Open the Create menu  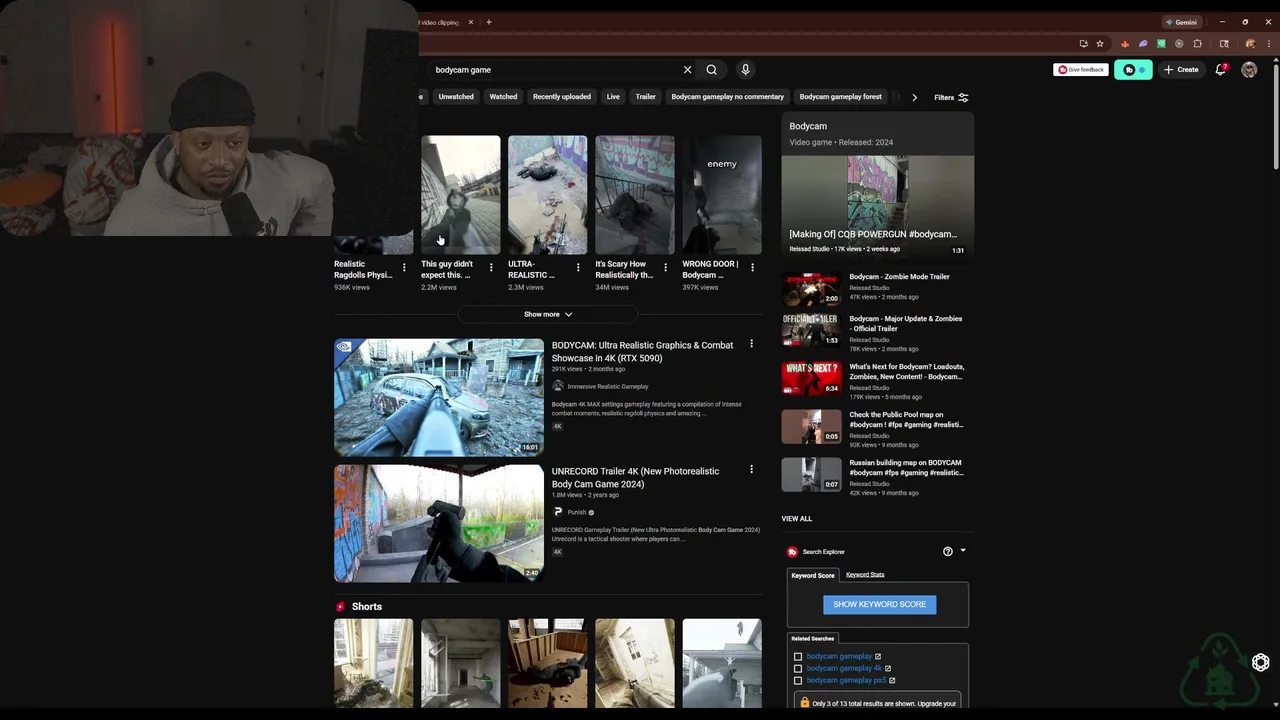tap(1181, 70)
